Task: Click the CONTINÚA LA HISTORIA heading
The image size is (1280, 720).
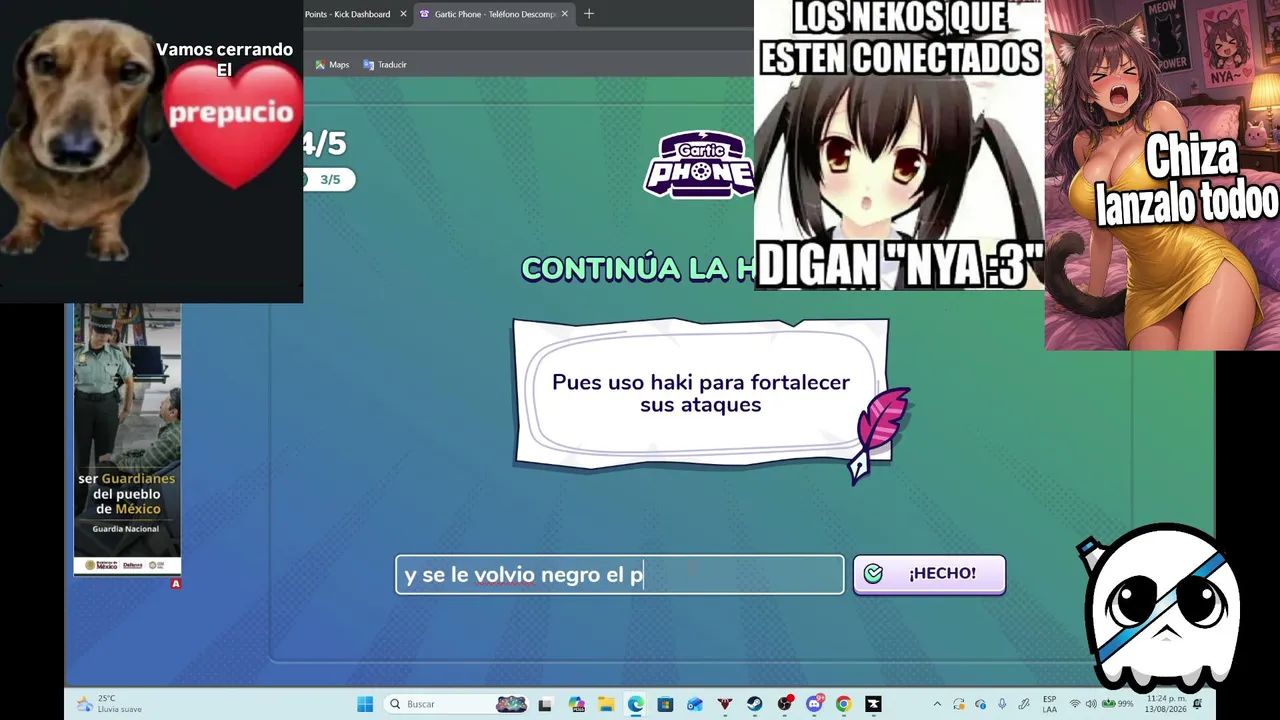Action: coord(636,268)
